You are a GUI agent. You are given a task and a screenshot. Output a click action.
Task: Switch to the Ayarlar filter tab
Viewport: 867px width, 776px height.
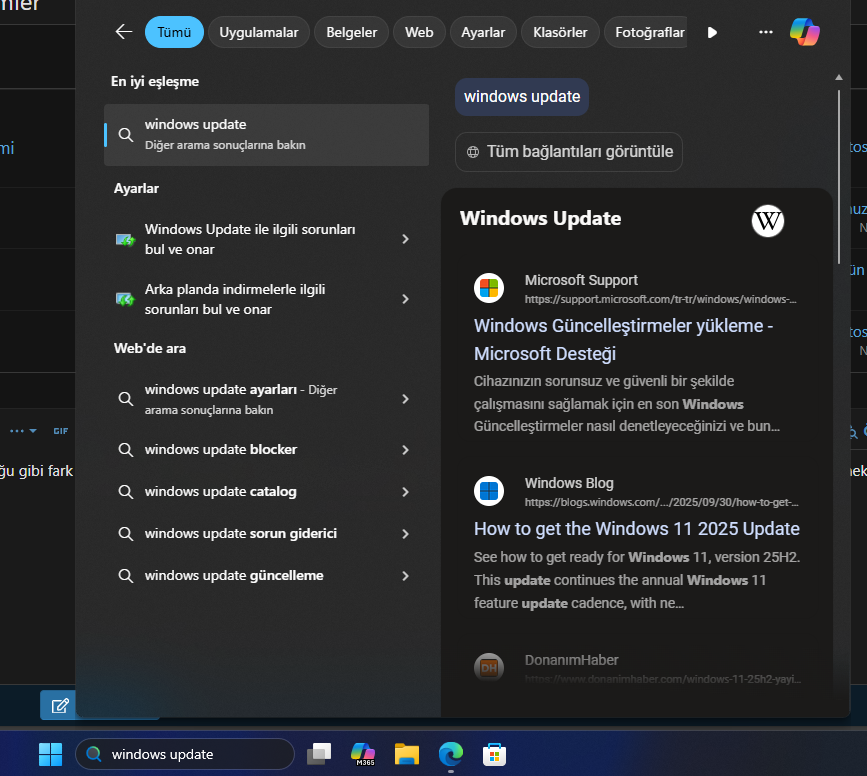[483, 32]
